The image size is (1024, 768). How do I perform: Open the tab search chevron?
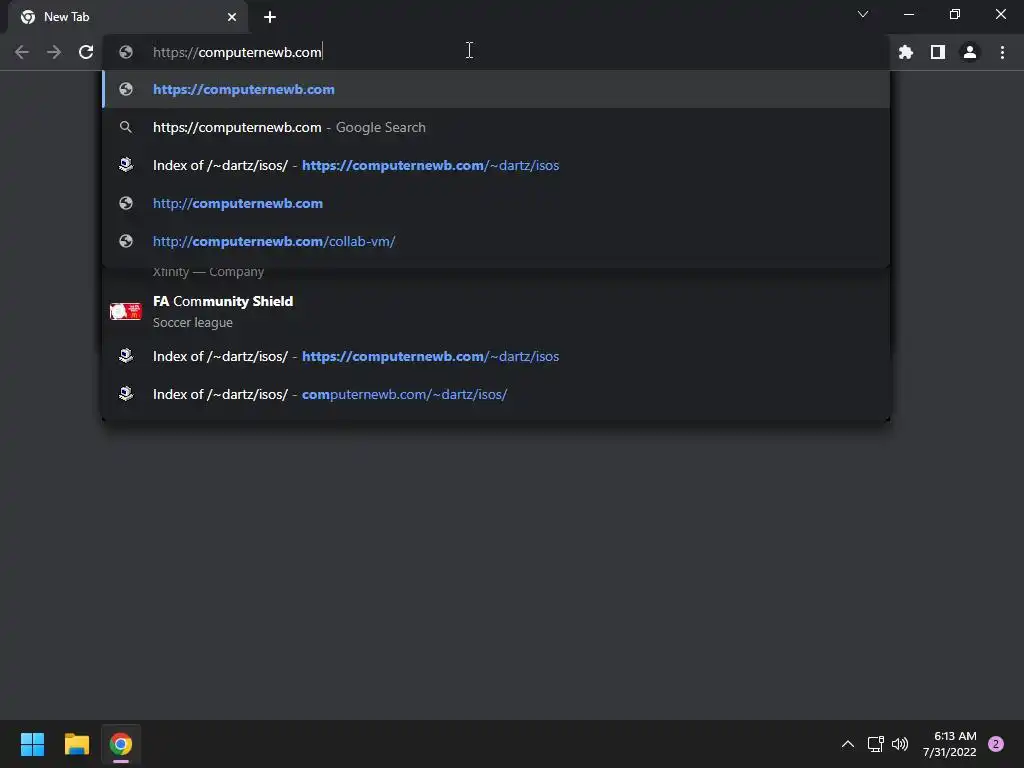tap(863, 14)
